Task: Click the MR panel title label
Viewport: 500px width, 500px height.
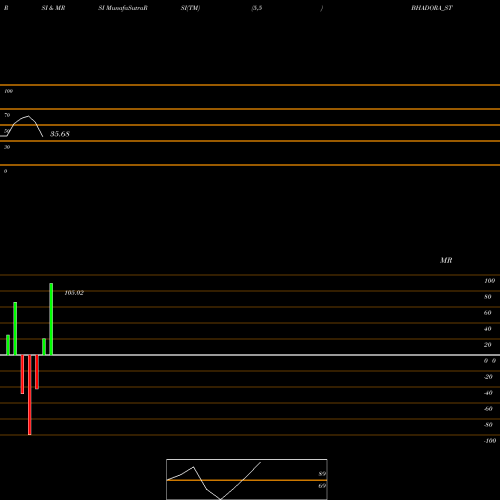Action: click(446, 260)
